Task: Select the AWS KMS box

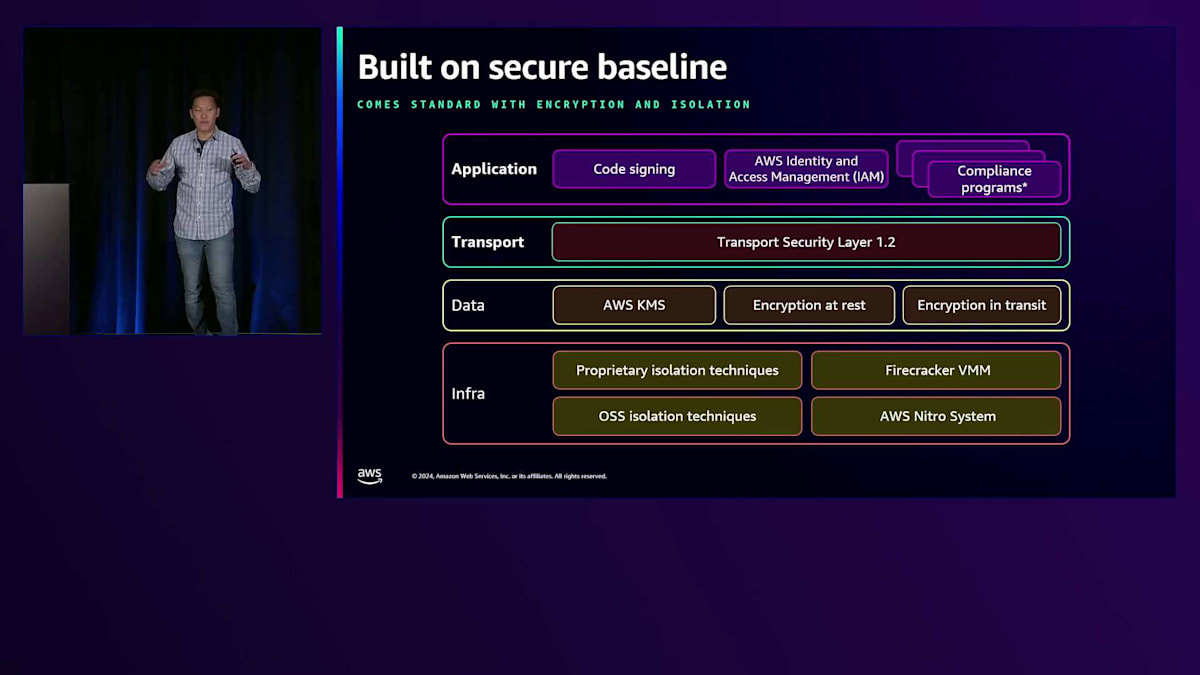Action: (634, 305)
